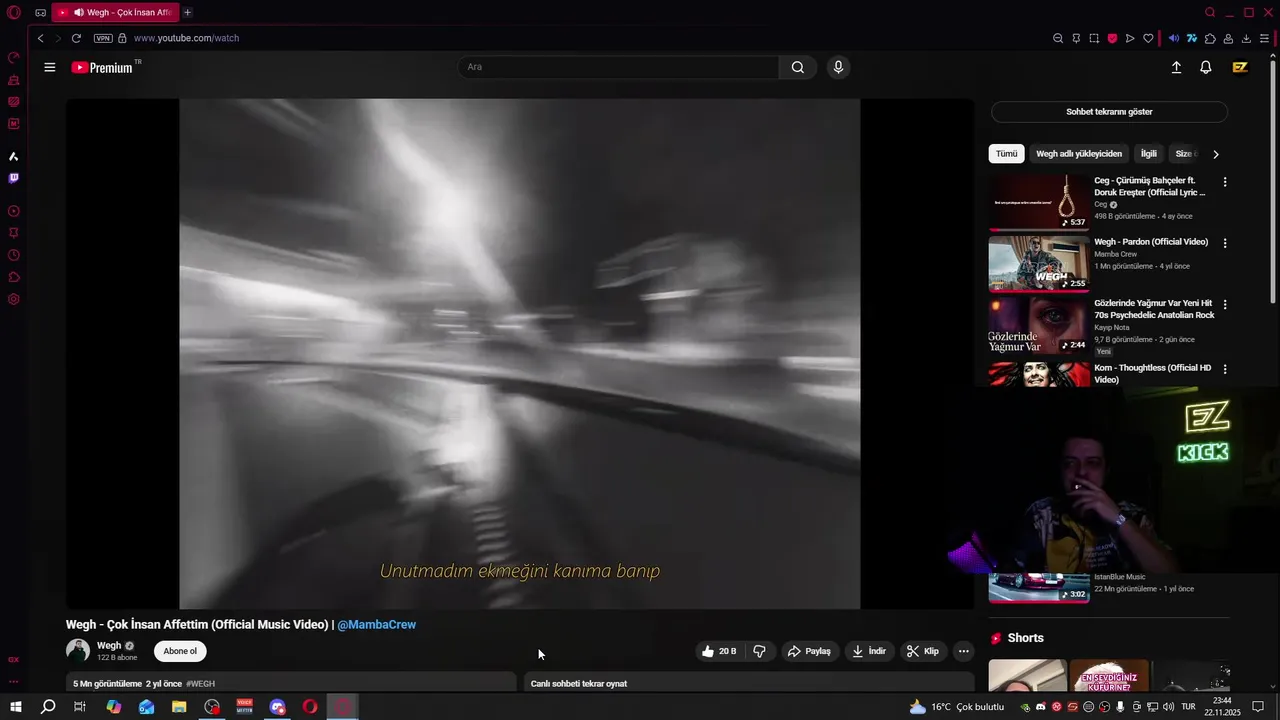
Task: Create a clip with Klip button
Action: (x=923, y=651)
